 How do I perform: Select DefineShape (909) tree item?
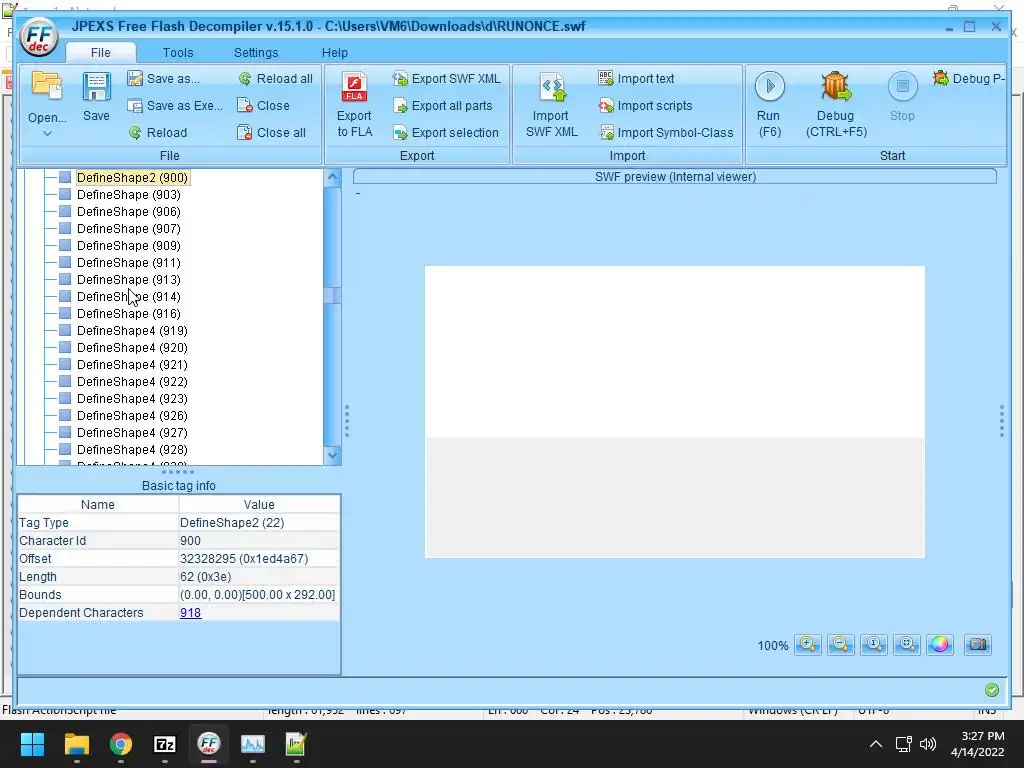[x=129, y=246]
